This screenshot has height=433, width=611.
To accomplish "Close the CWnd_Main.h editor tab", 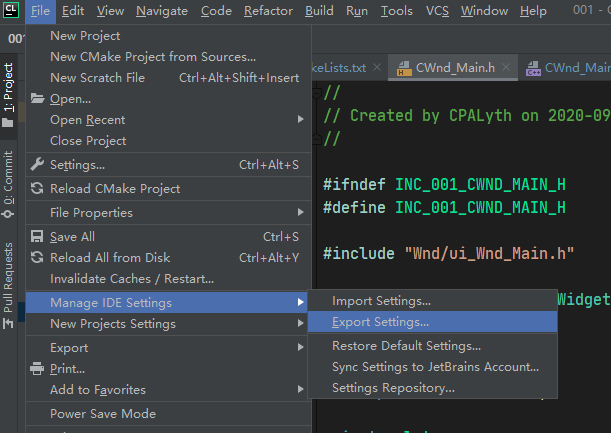I will click(506, 67).
